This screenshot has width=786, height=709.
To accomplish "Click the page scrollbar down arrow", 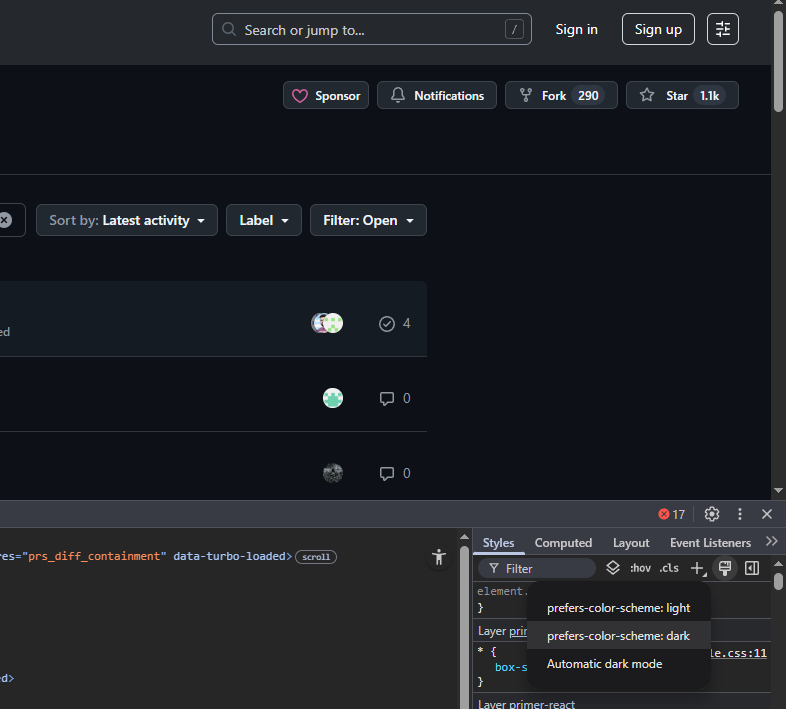I will tap(778, 490).
